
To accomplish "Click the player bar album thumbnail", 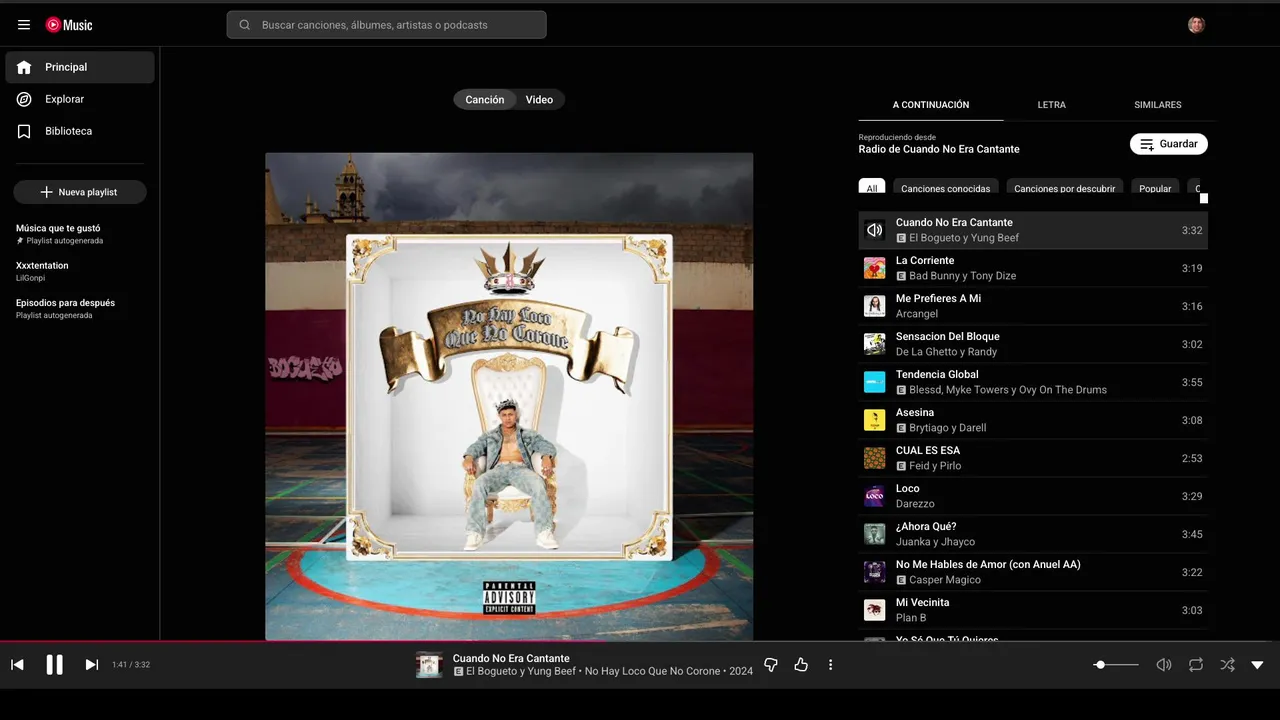I will (429, 665).
